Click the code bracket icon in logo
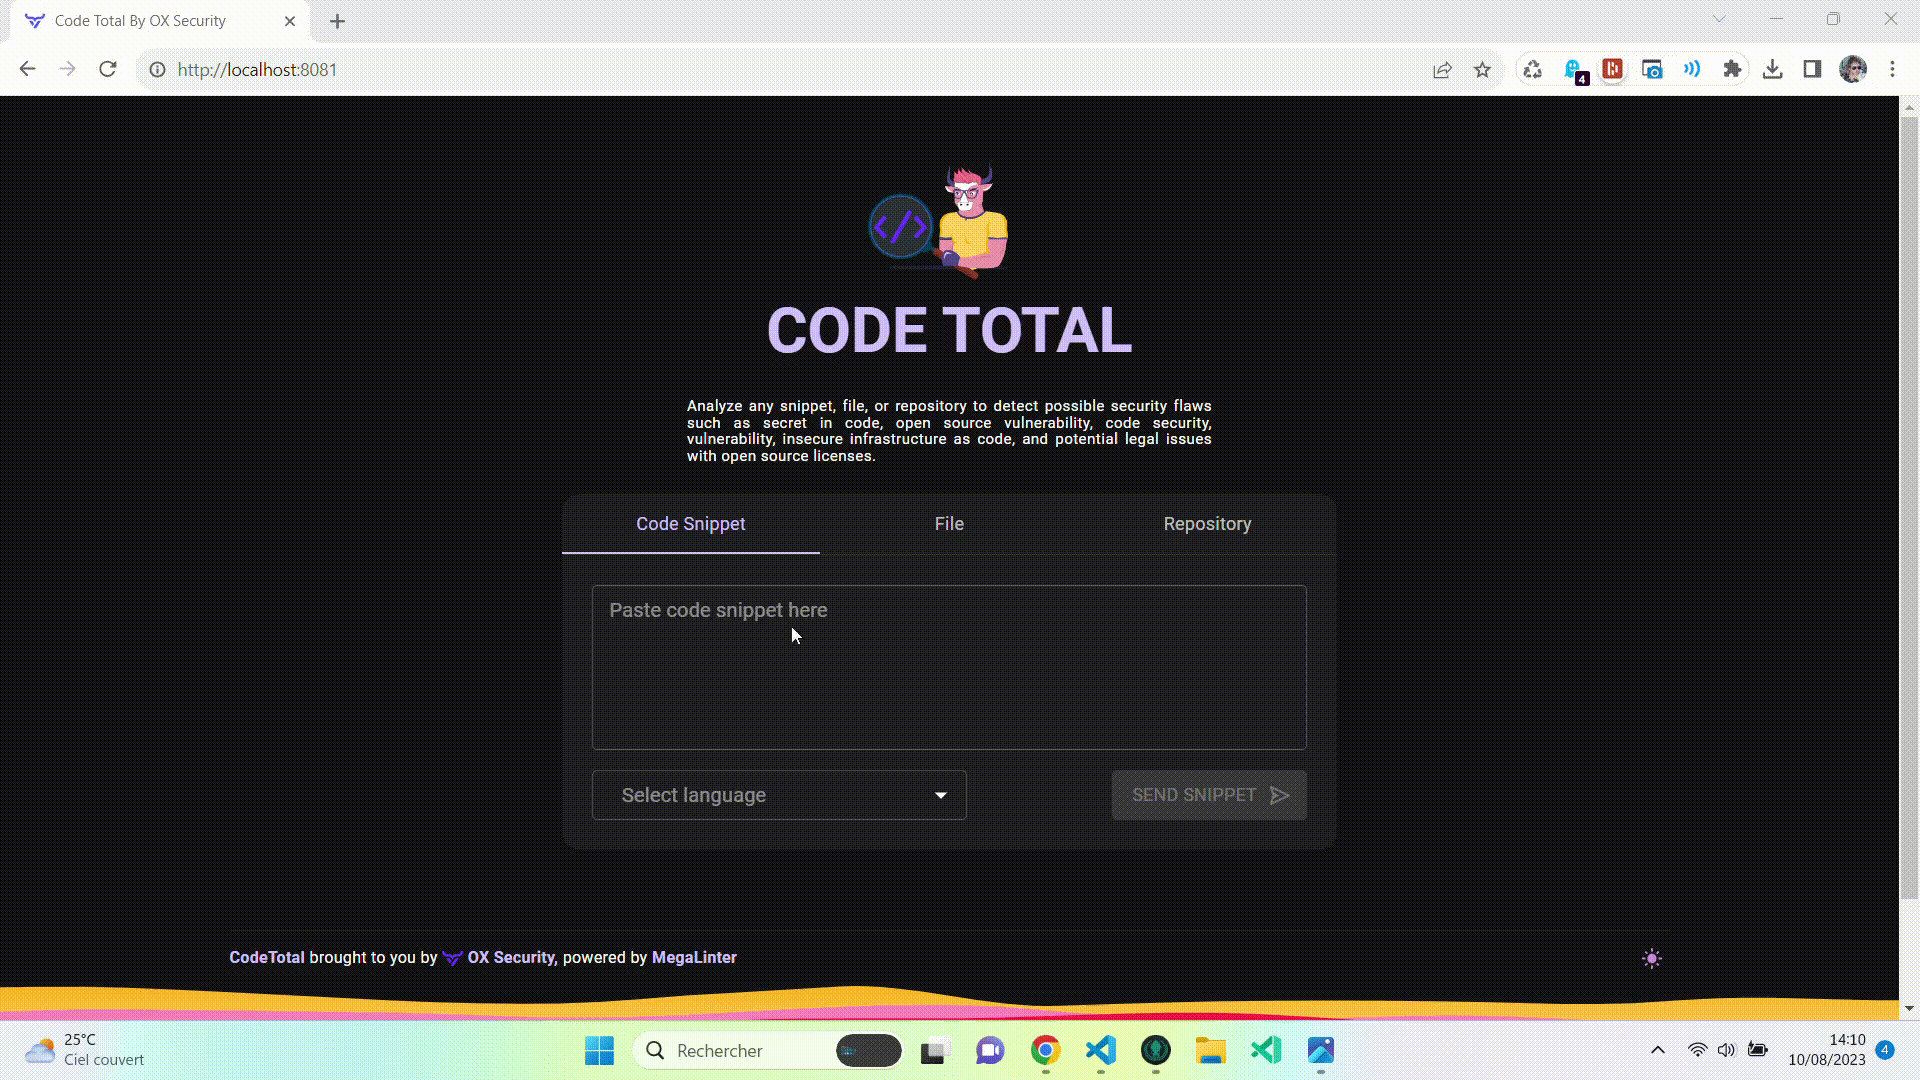The height and width of the screenshot is (1080, 1920). pos(902,227)
